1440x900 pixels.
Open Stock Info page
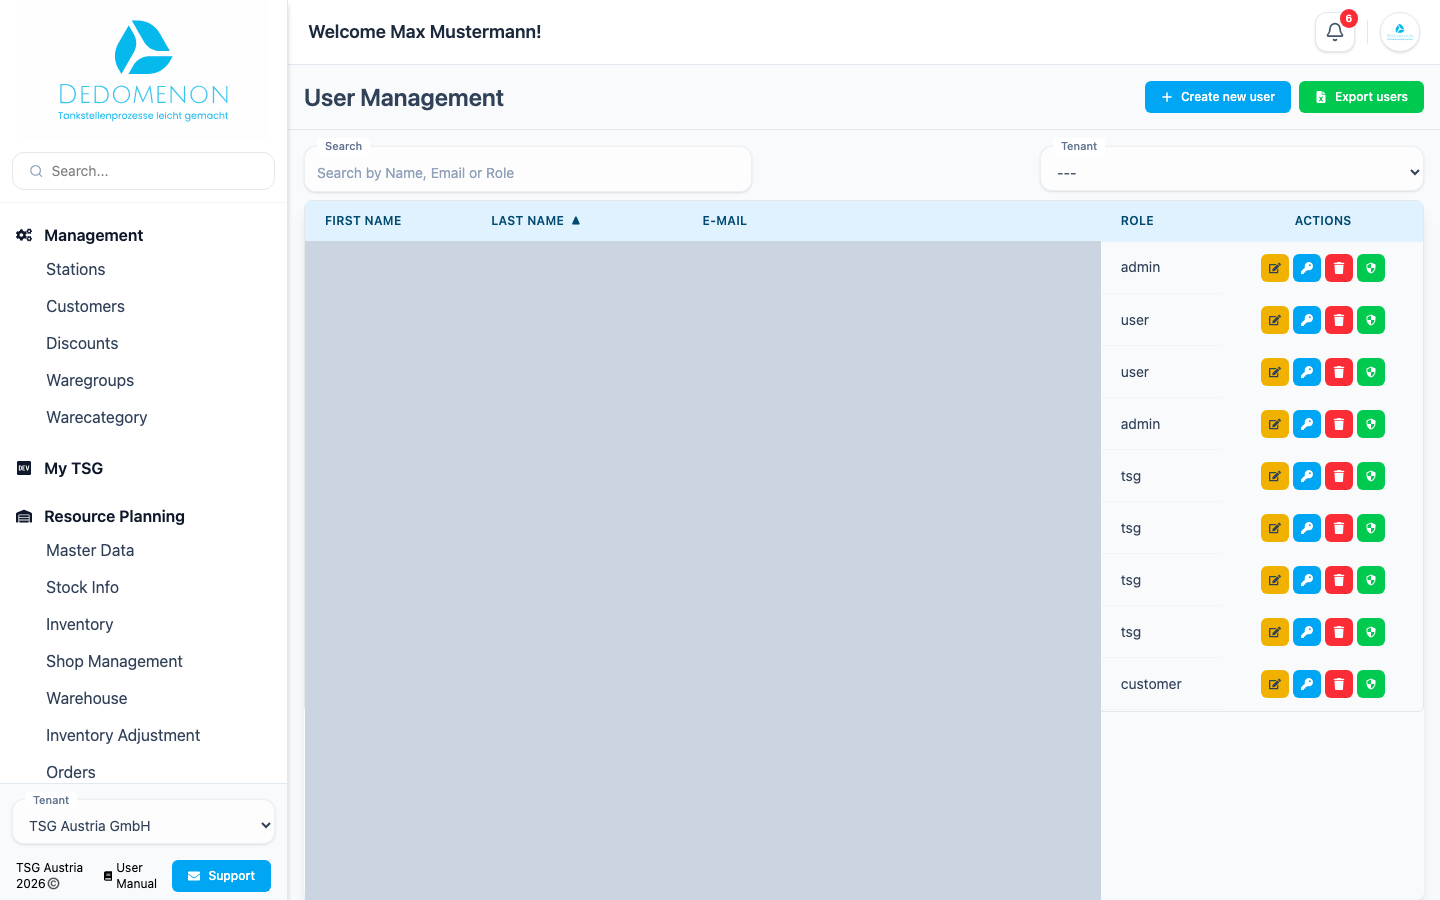click(82, 587)
